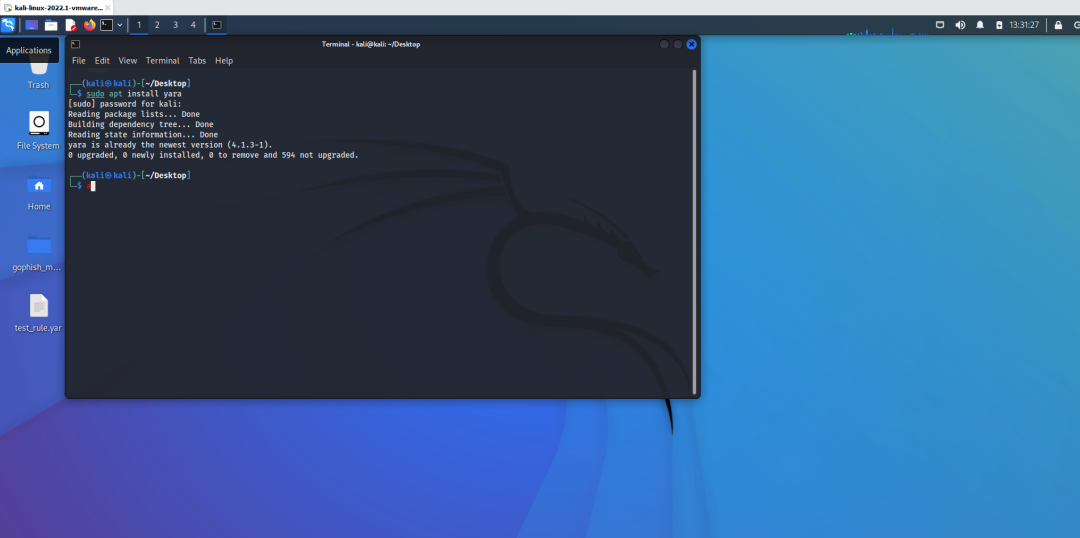
Task: Click the display/screen tray icon
Action: (939, 25)
